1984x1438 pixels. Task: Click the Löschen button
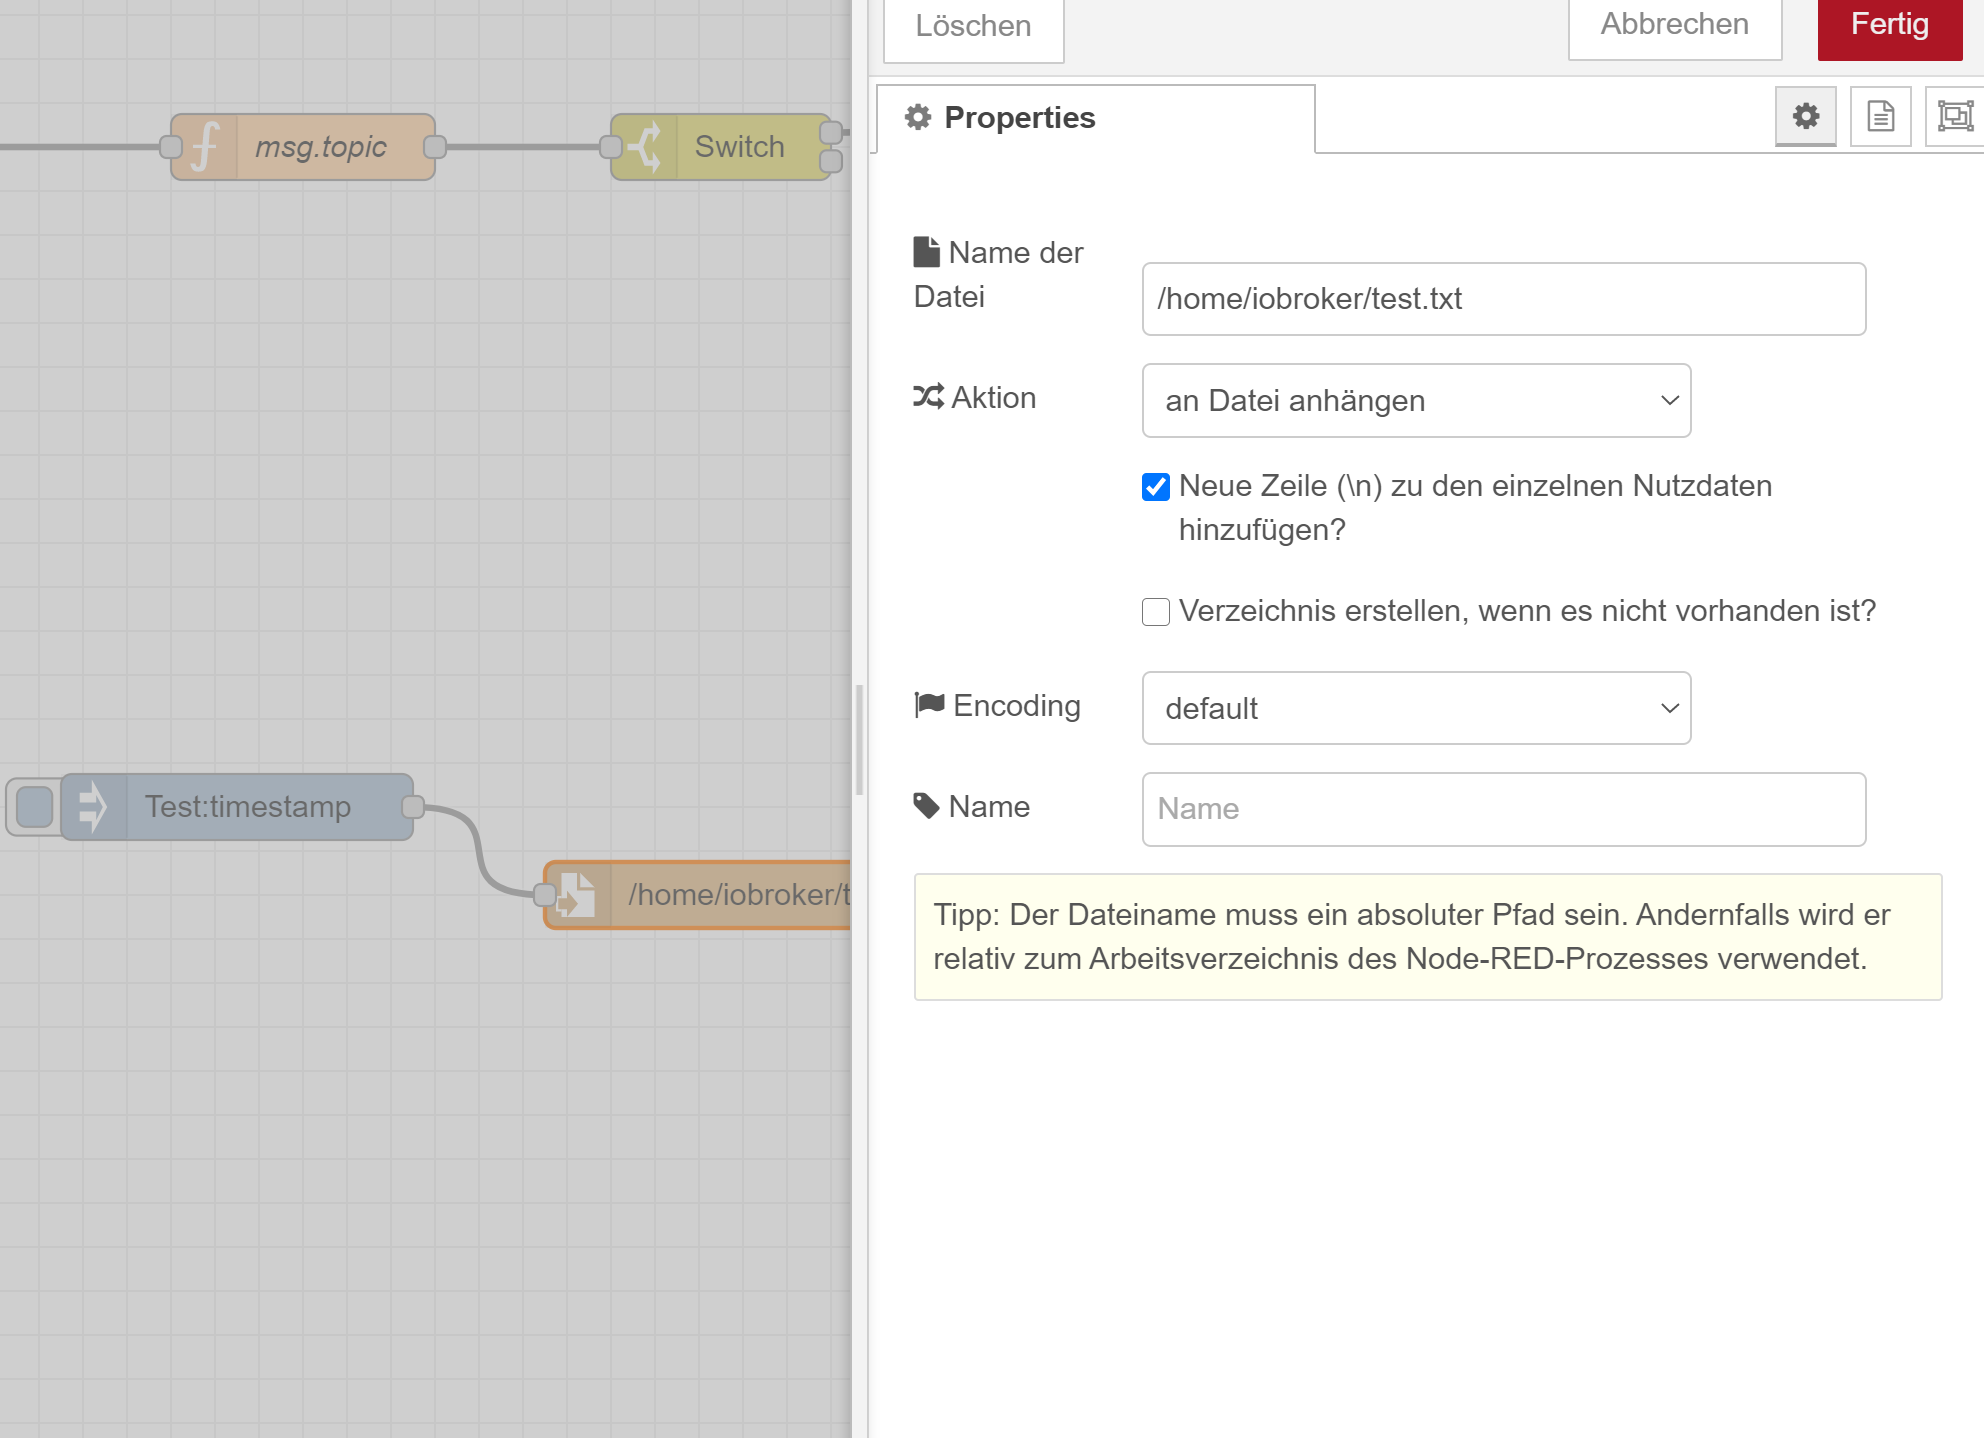coord(973,27)
